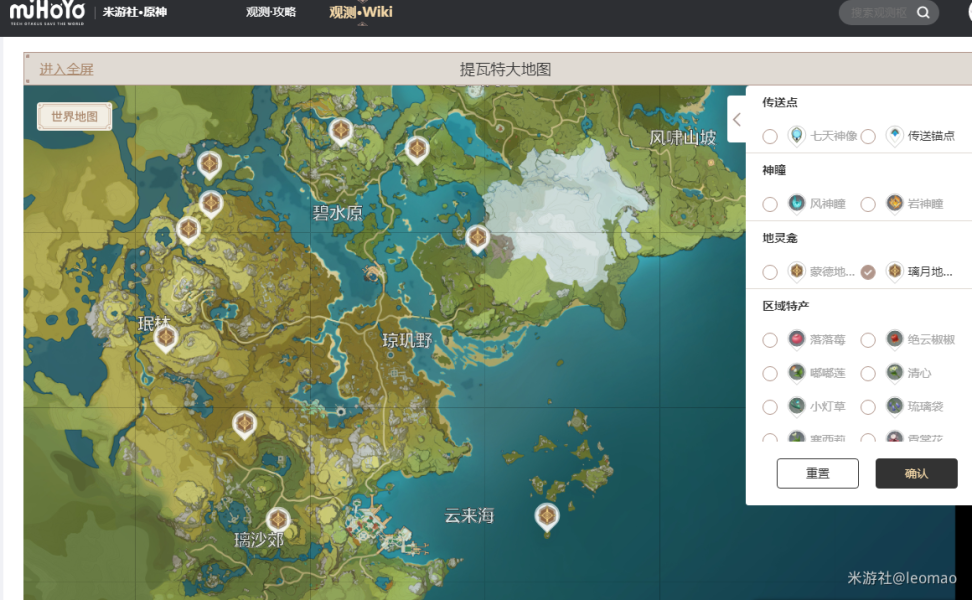Click the 云来海 map label
Screen dimensions: 972x600
click(x=469, y=516)
